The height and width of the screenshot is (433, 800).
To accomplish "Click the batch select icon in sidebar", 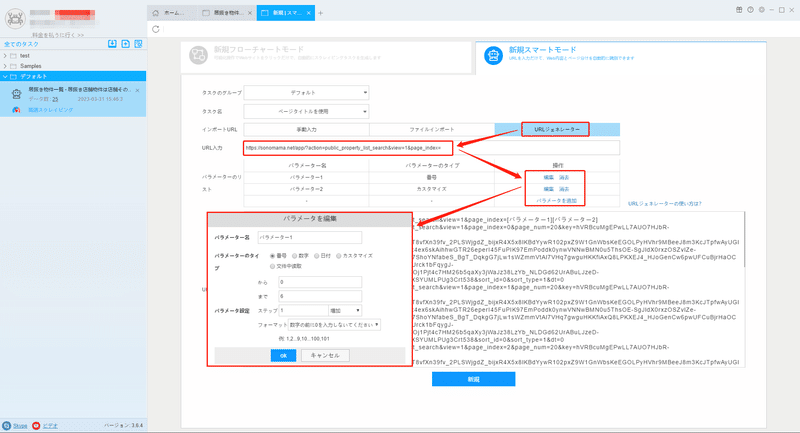I will click(138, 44).
